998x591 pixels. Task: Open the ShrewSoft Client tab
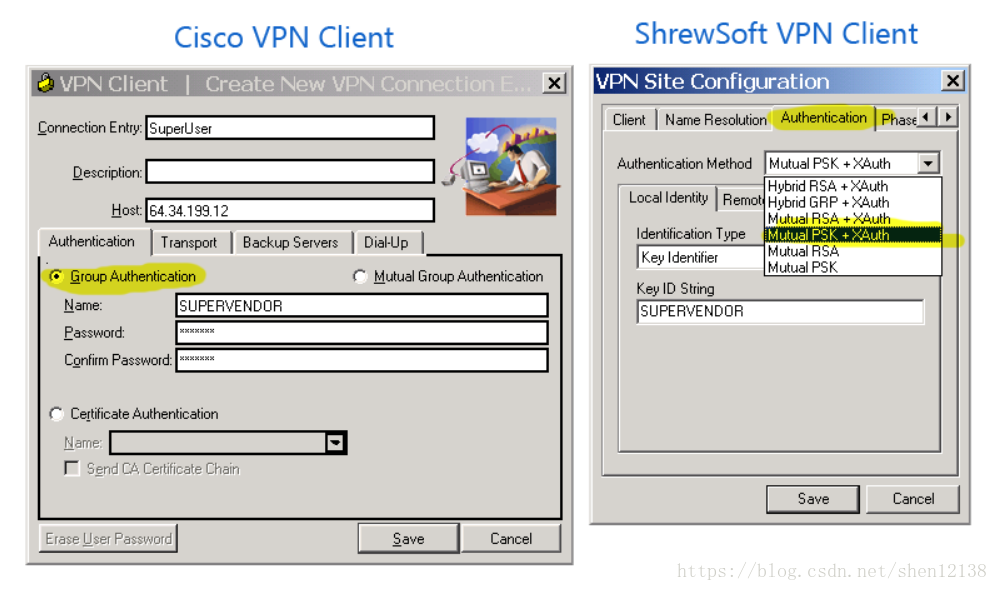[x=629, y=120]
